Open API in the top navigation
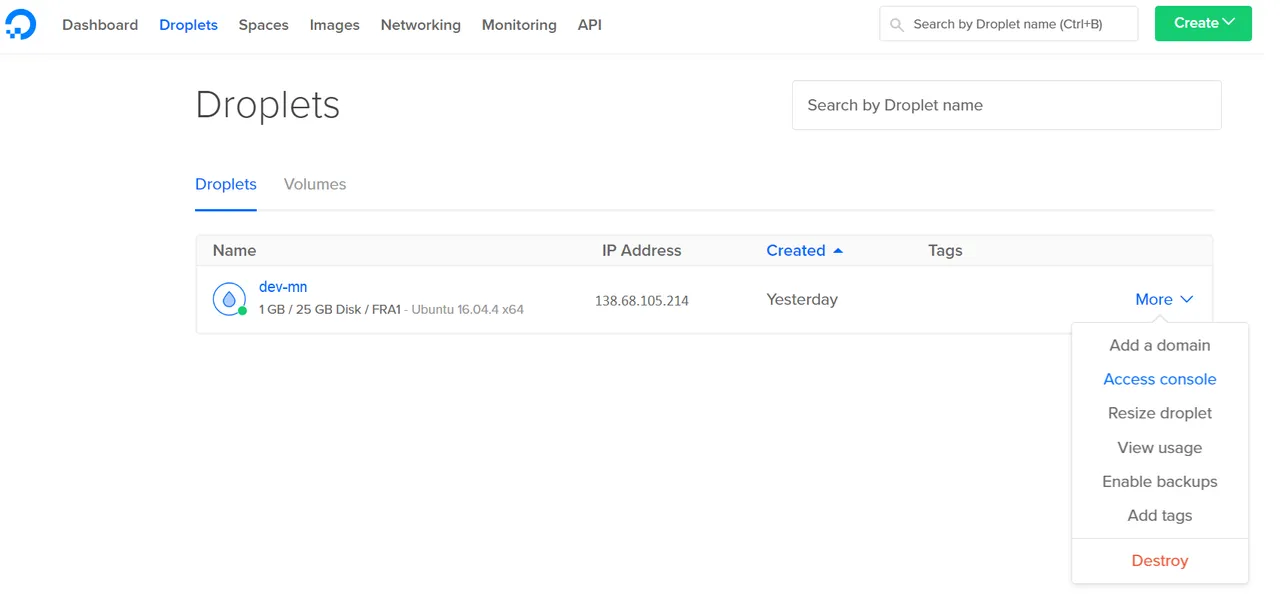The image size is (1280, 608). pyautogui.click(x=590, y=25)
